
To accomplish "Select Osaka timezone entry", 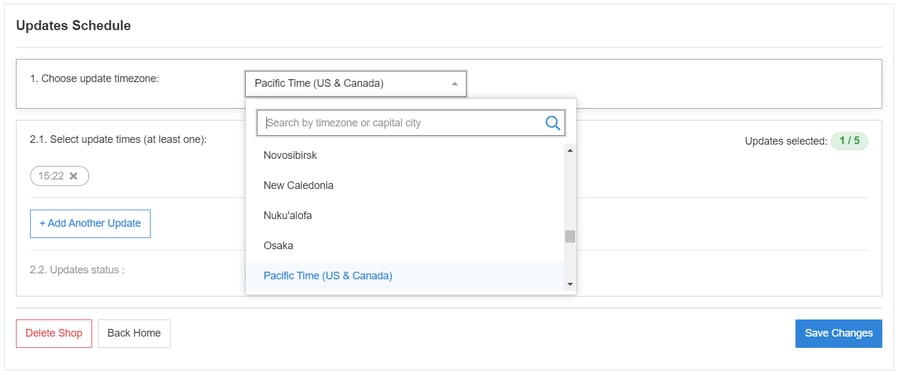I will [x=405, y=245].
